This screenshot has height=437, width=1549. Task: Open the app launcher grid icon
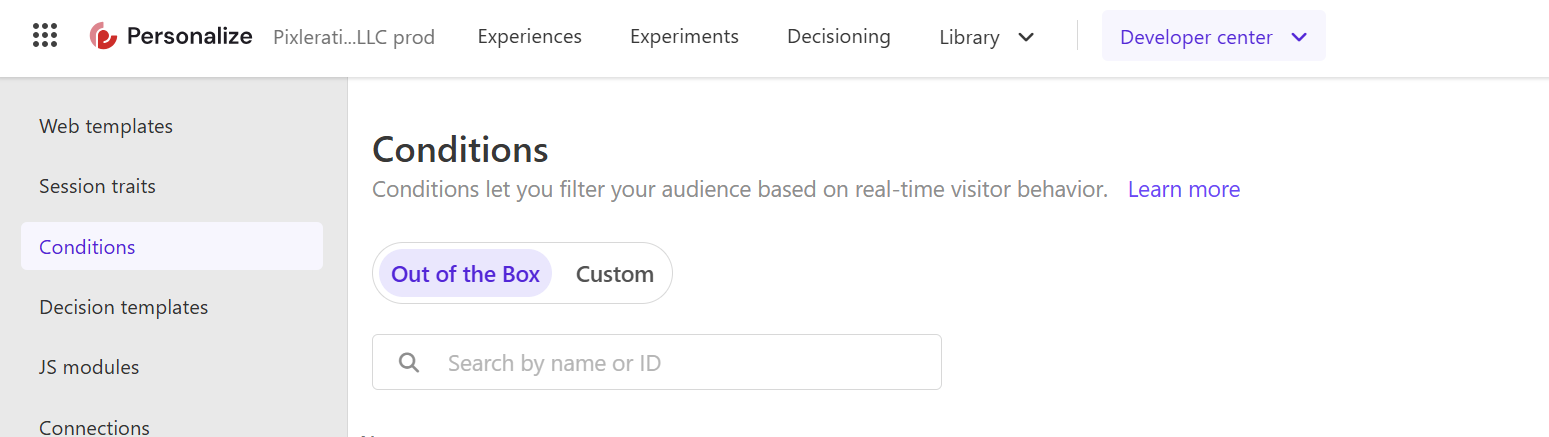[45, 36]
